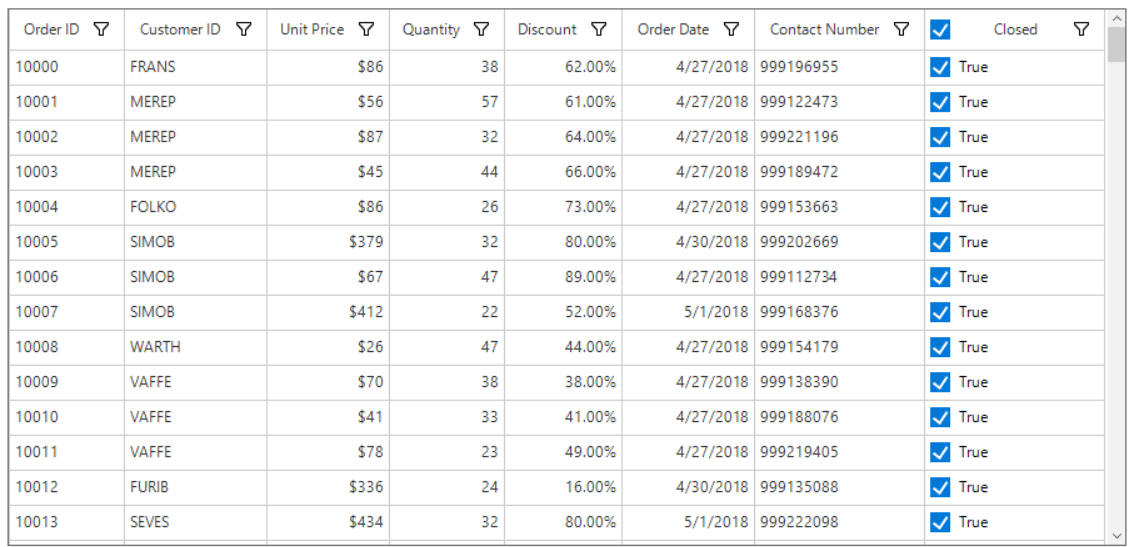Image resolution: width=1131 pixels, height=547 pixels.
Task: Select contact number 999135088
Action: pos(840,487)
